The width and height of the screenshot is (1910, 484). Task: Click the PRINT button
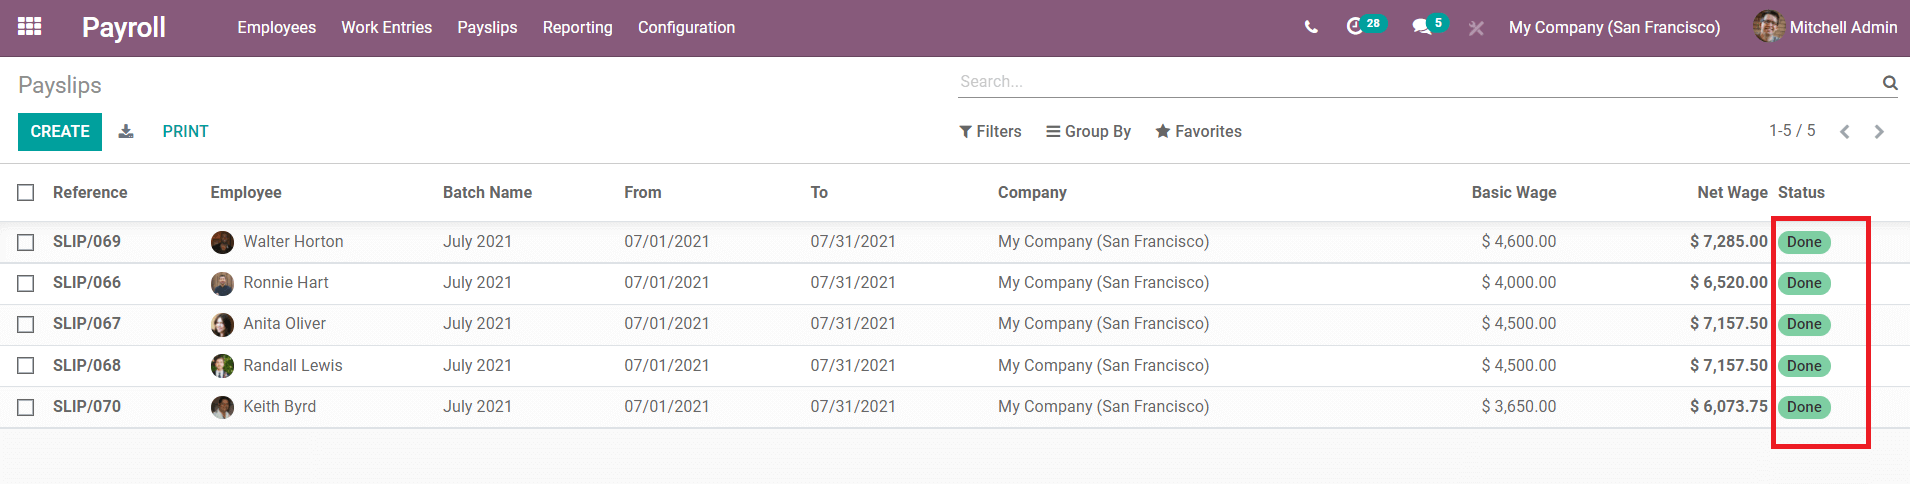185,131
